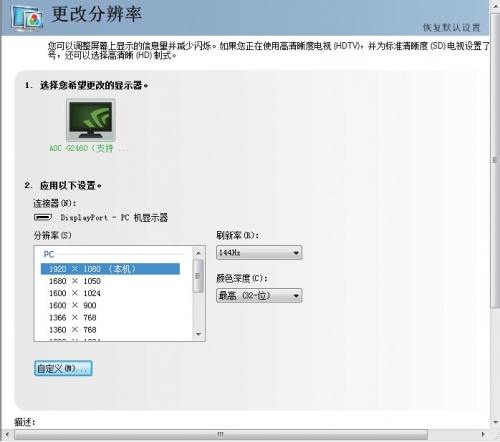Click horizontal scrollbar right arrow

[x=483, y=434]
